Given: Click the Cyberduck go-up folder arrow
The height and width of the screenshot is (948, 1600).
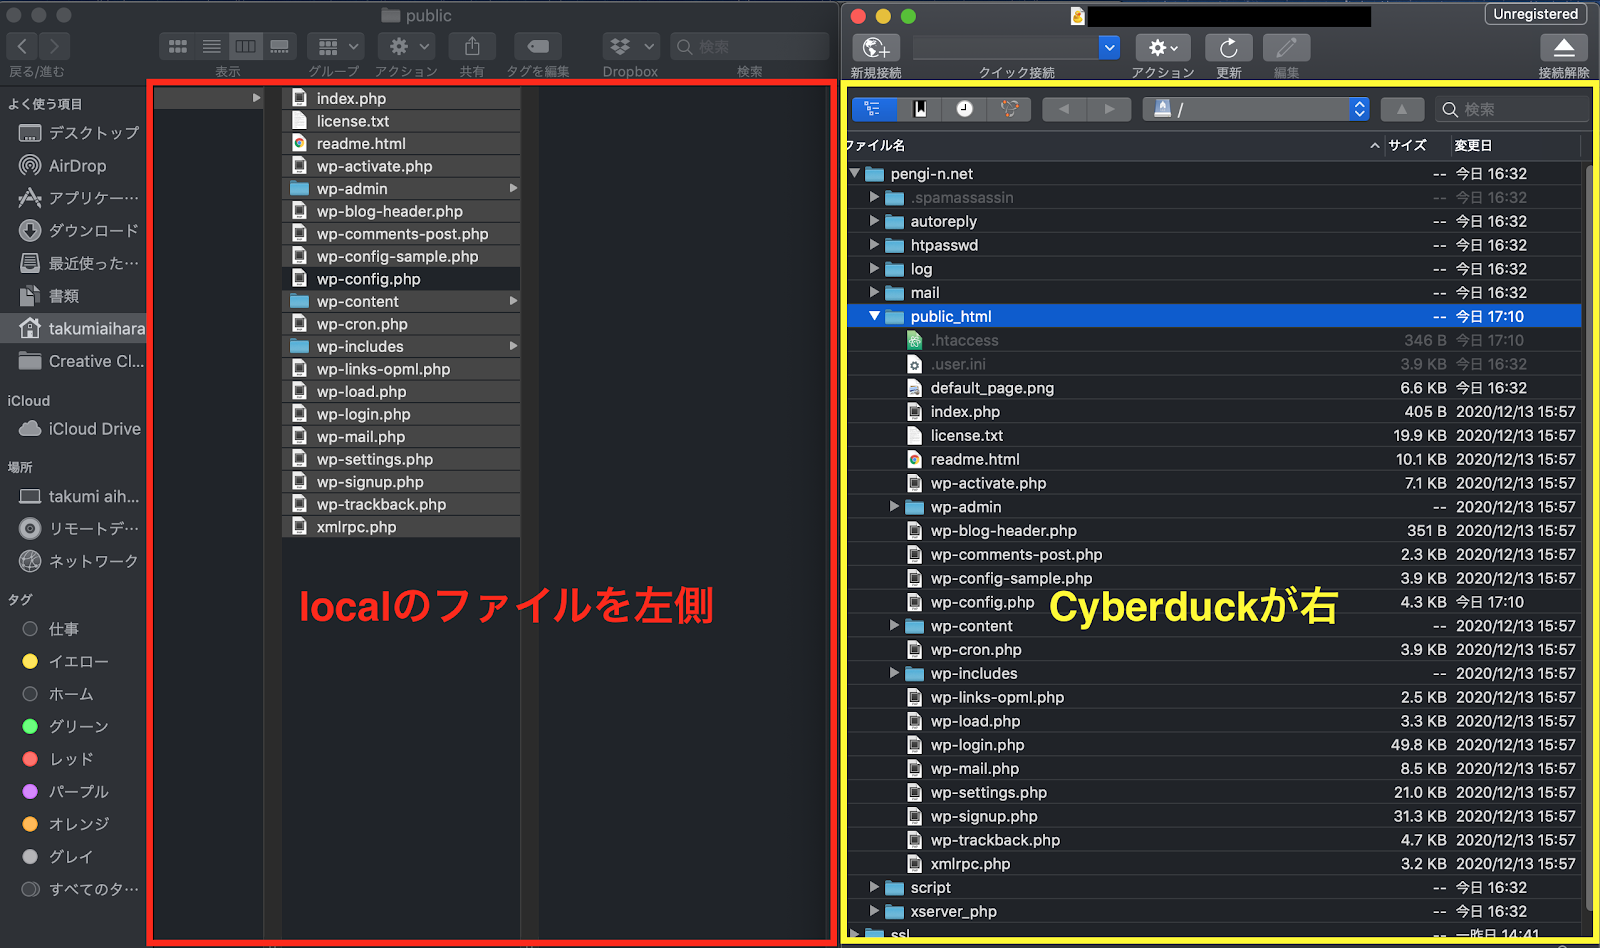Looking at the screenshot, I should point(1402,109).
